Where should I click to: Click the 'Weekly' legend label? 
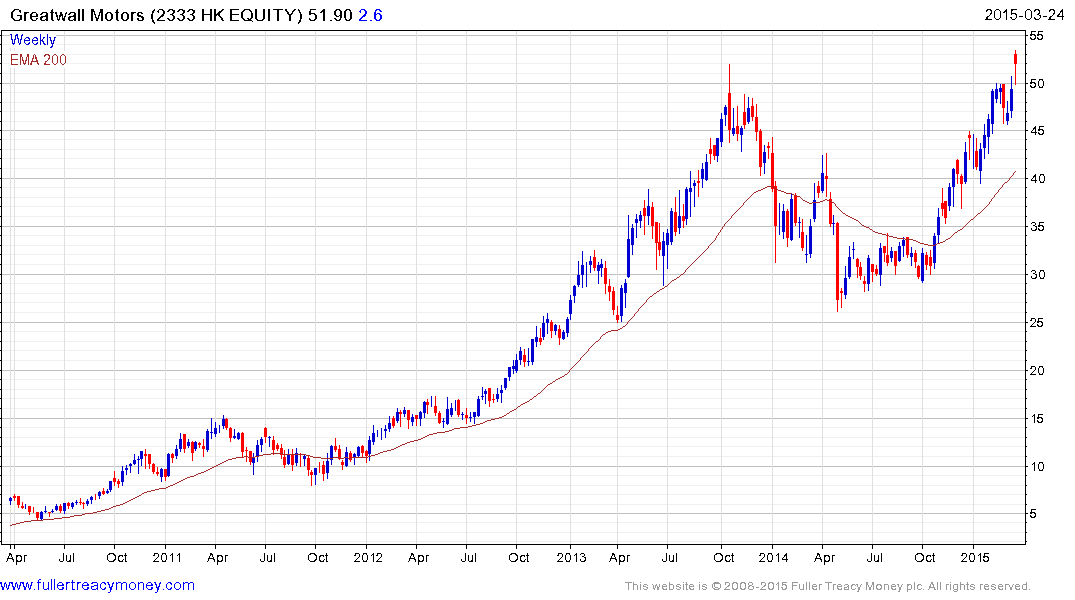point(32,40)
